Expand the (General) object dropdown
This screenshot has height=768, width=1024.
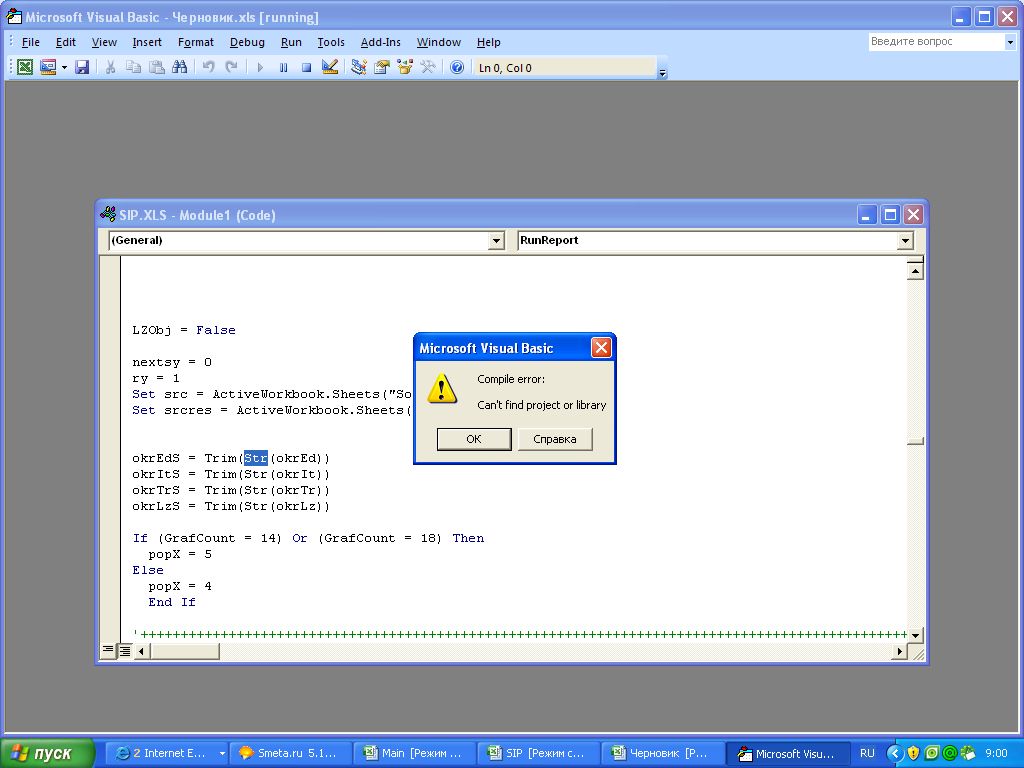coord(496,240)
